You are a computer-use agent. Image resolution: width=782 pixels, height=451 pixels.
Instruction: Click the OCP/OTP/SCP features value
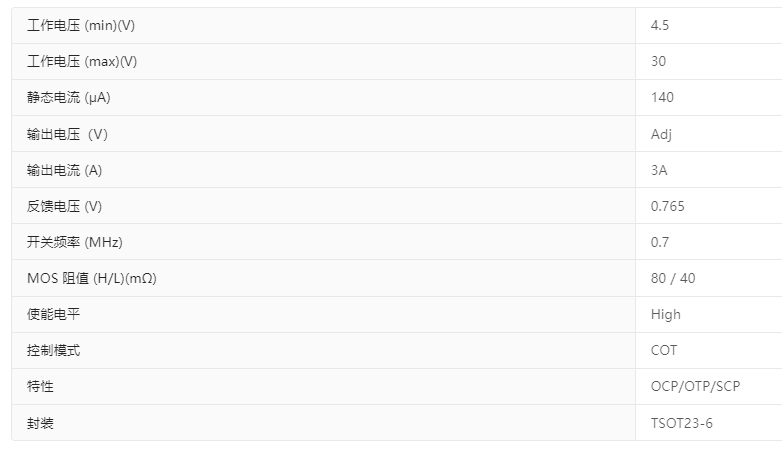tap(696, 386)
